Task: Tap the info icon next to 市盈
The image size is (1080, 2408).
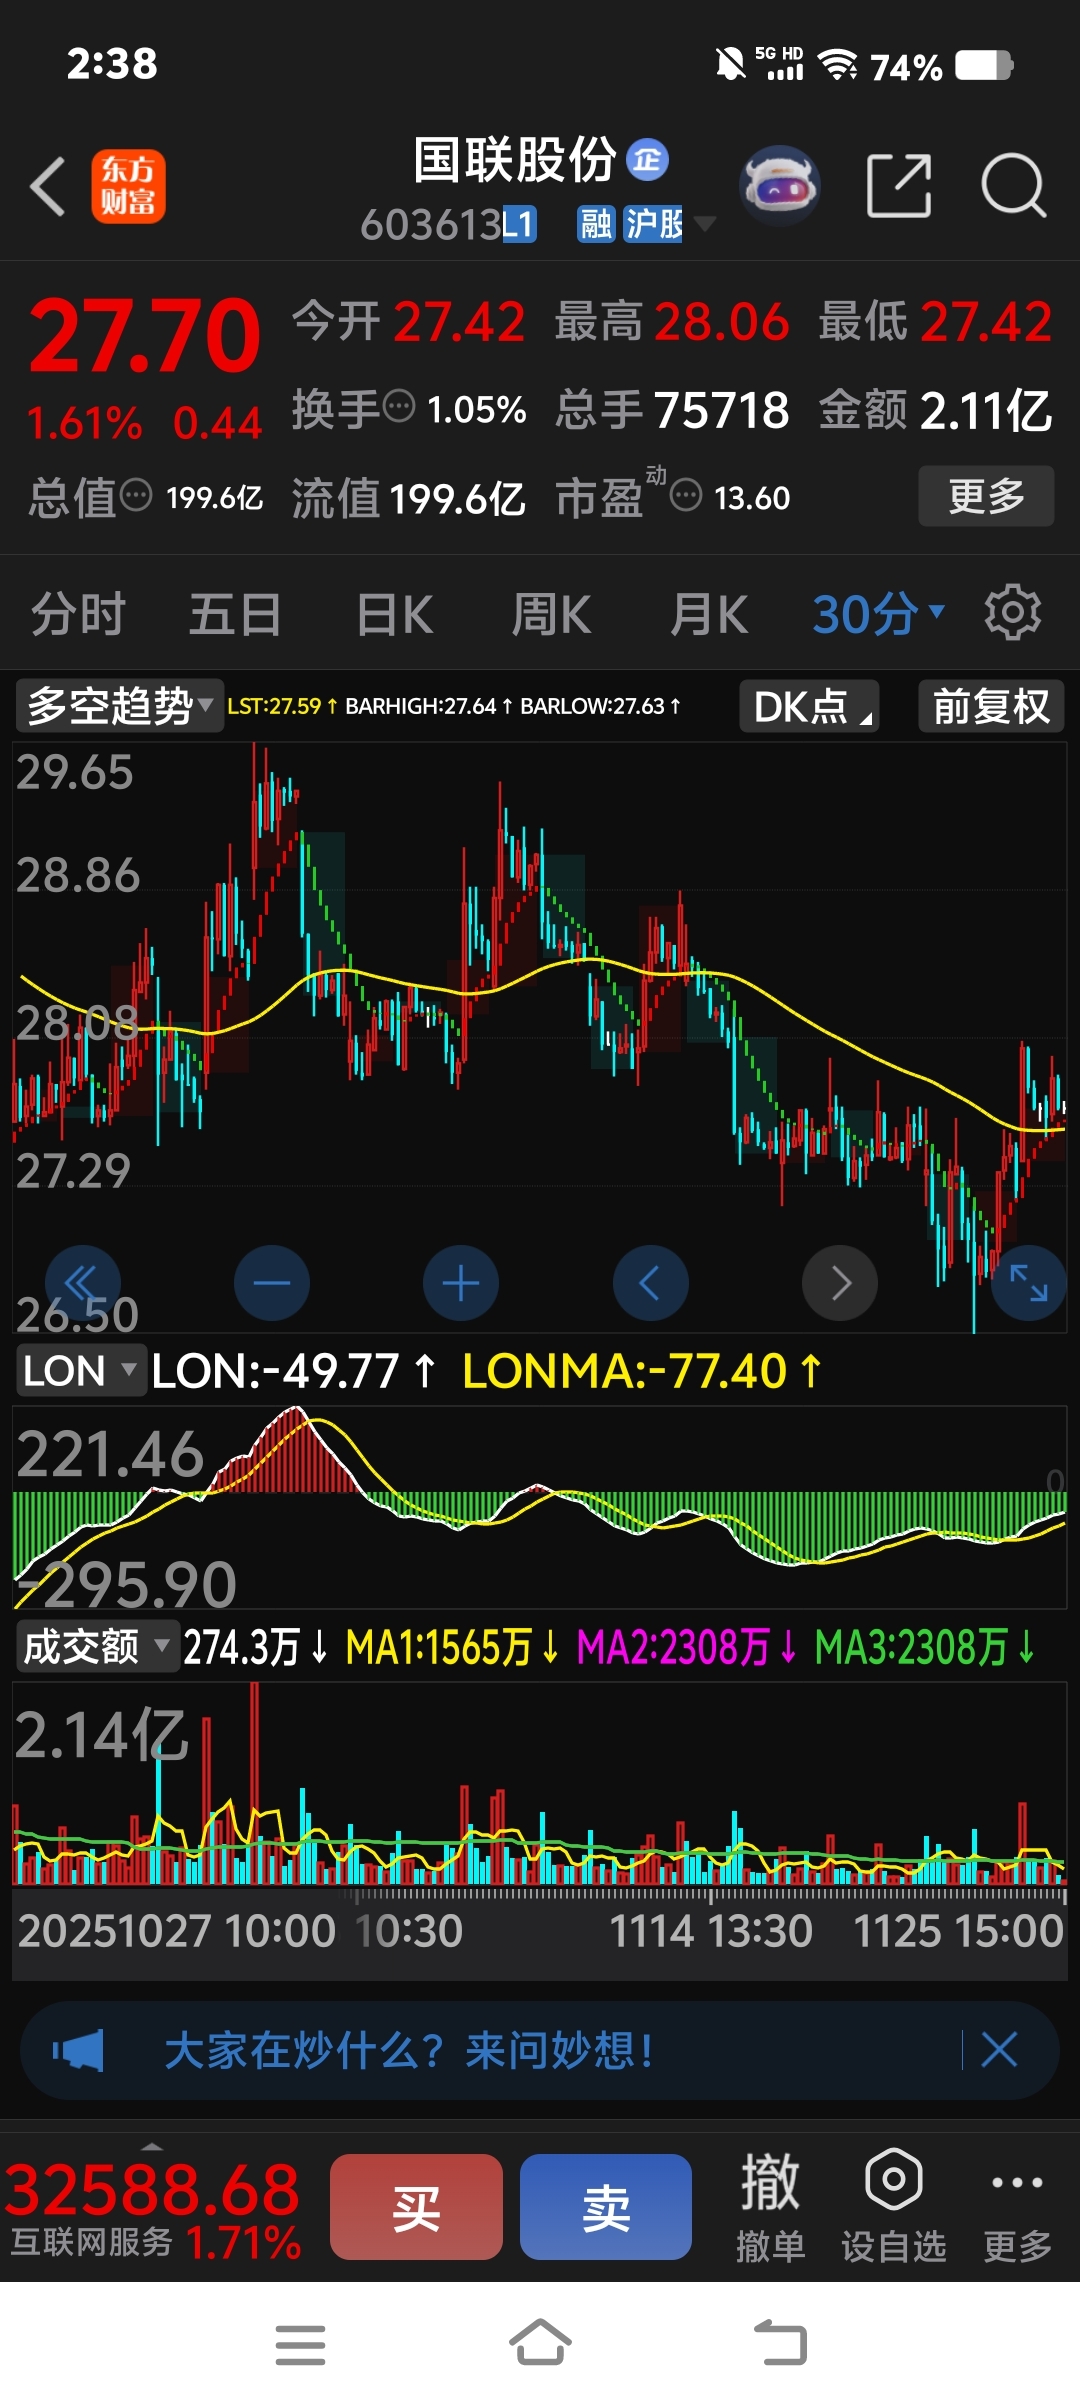Action: 686,495
